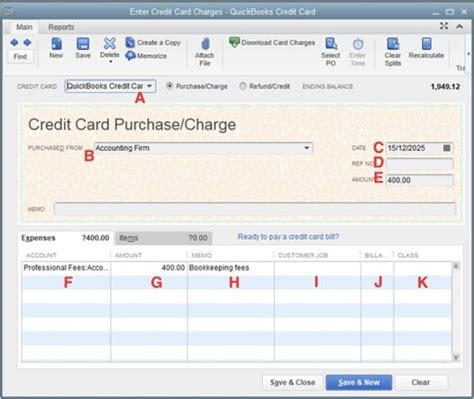Open the Purchased From dropdown
Viewport: 474px width, 399px height.
click(307, 148)
